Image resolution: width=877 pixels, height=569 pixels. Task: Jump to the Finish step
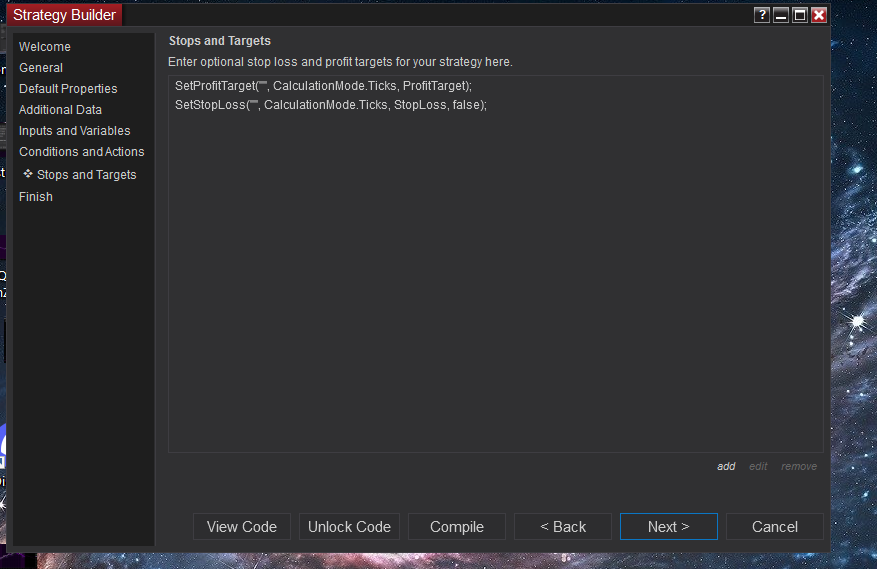pyautogui.click(x=36, y=197)
